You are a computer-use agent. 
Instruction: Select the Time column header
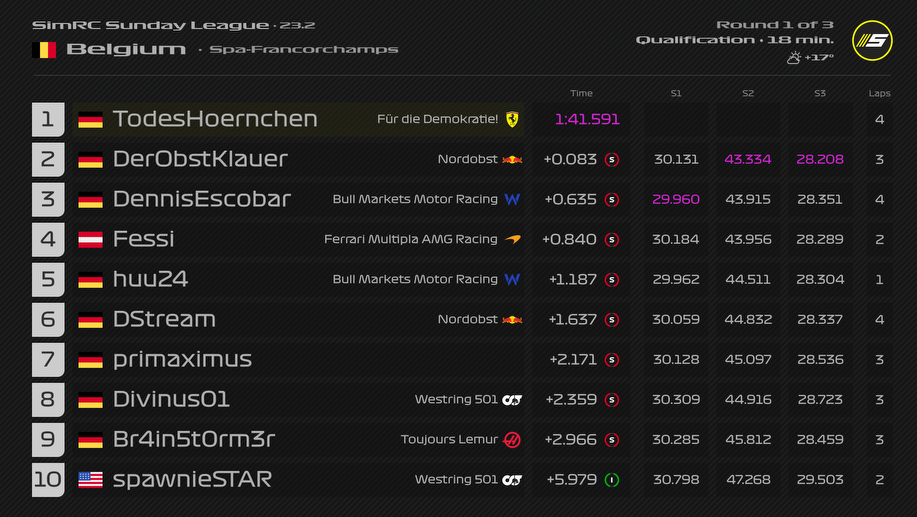pos(581,93)
